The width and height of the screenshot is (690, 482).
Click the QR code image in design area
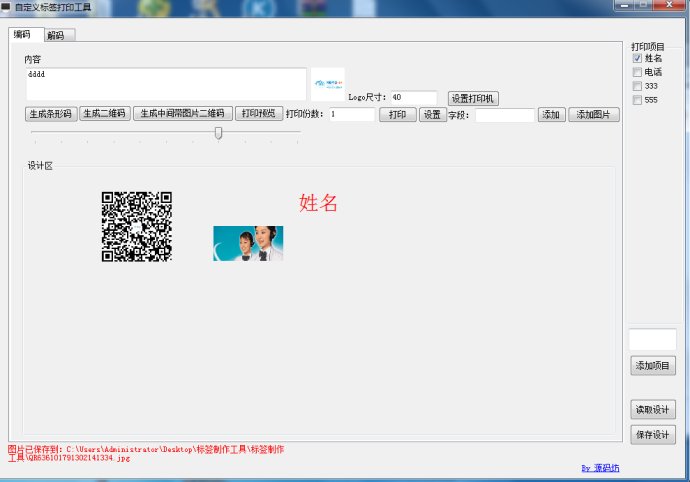pos(137,227)
